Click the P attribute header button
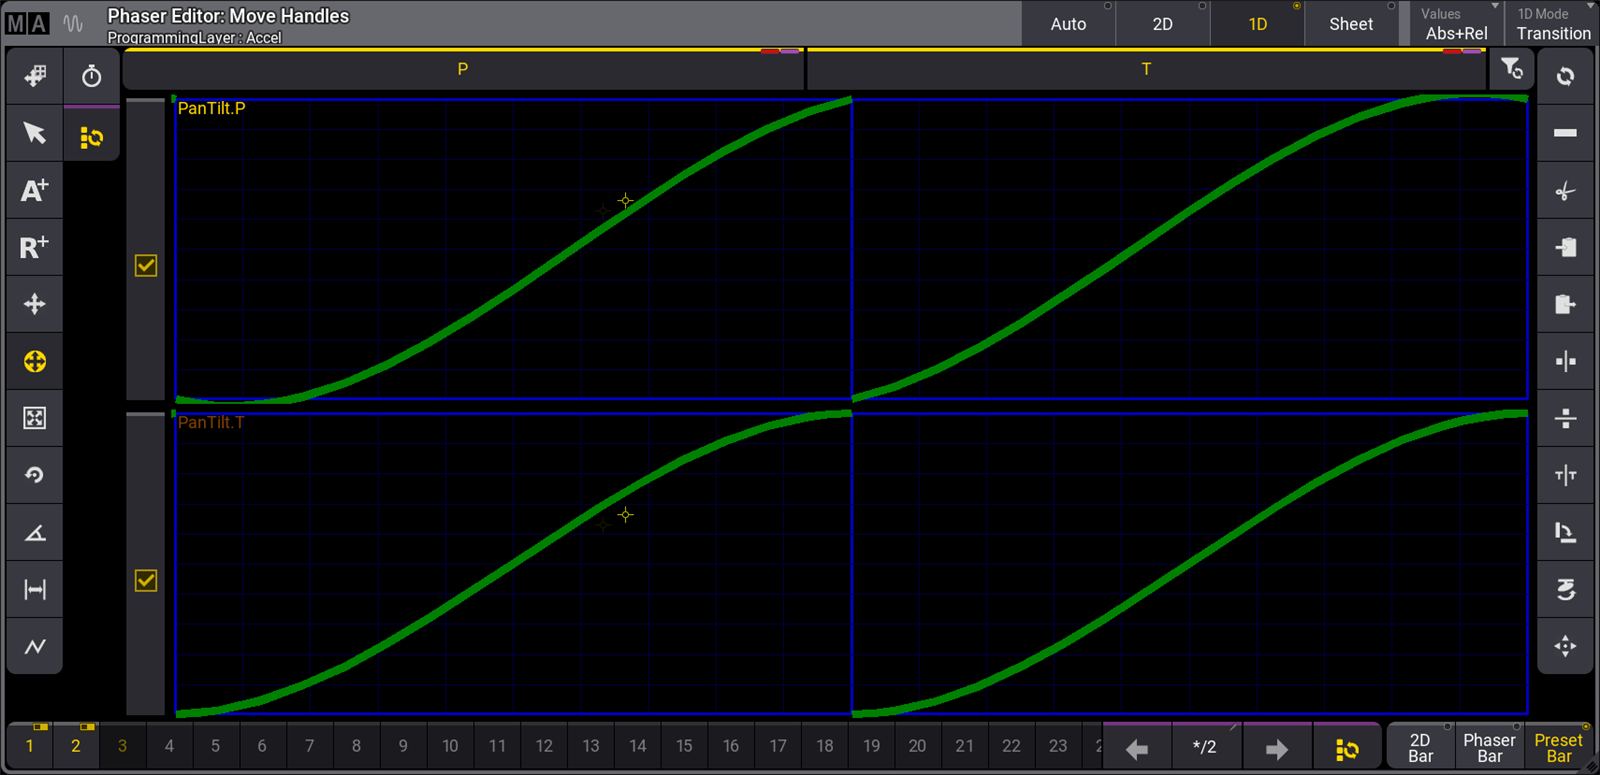 462,69
